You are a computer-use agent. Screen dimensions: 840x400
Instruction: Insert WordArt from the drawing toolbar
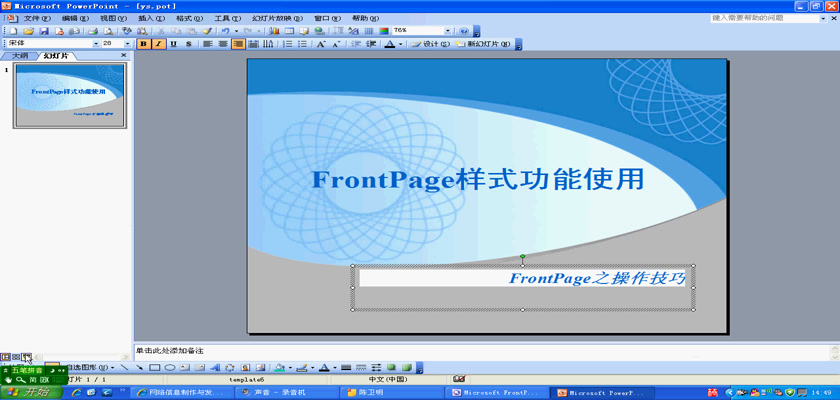click(215, 367)
